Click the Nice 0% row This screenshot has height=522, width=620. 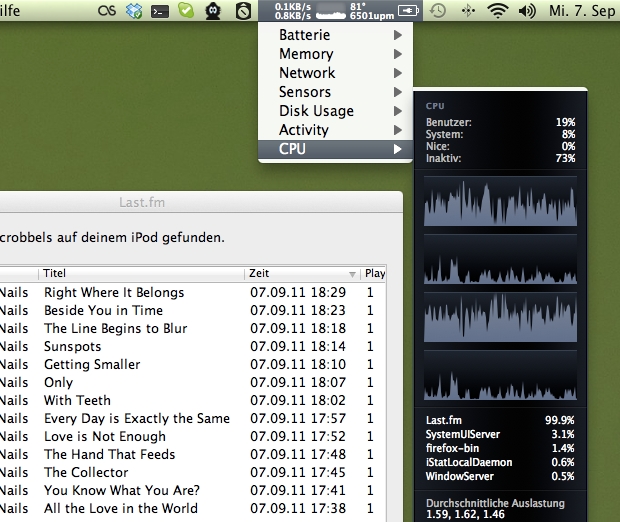pos(500,146)
